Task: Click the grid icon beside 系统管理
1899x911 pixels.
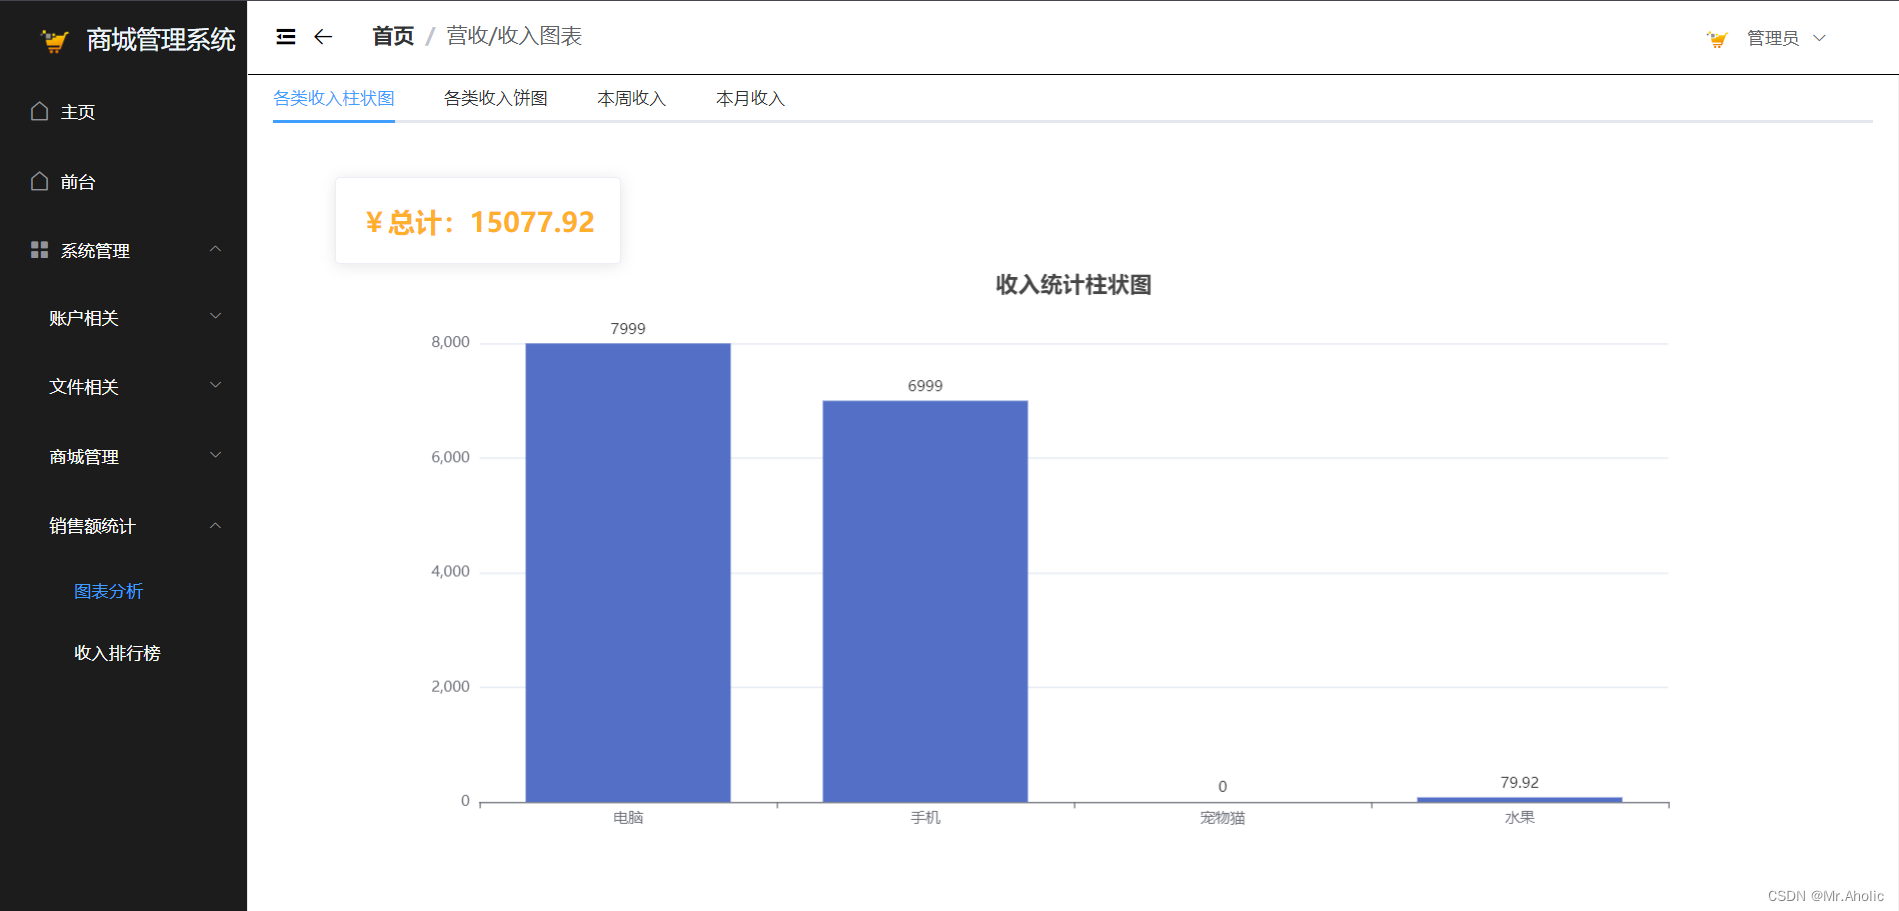Action: [x=39, y=250]
